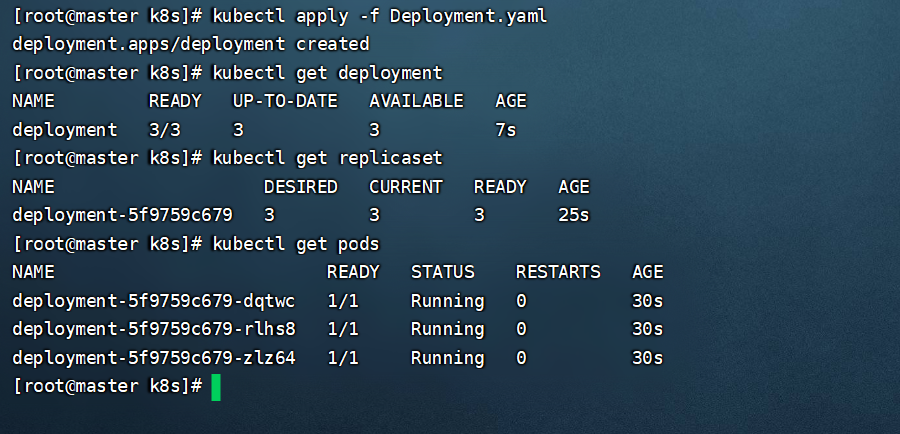
Task: Select replicaset name 'deployment-5f9759c679'
Action: pyautogui.click(x=122, y=215)
